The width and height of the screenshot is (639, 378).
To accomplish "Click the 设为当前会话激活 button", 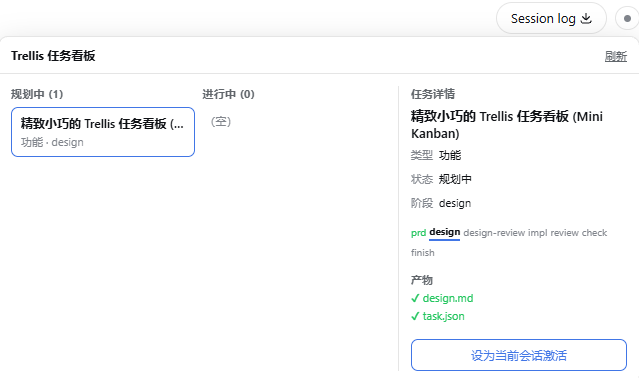I will click(x=518, y=355).
